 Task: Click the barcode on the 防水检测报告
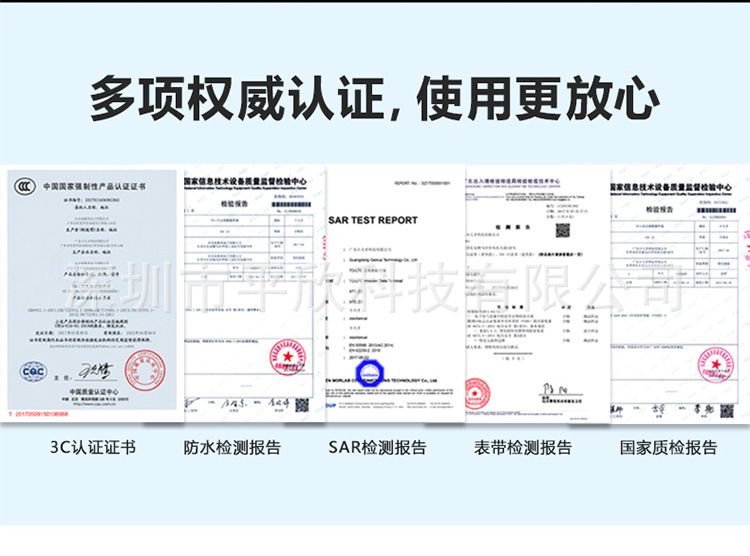tap(291, 204)
